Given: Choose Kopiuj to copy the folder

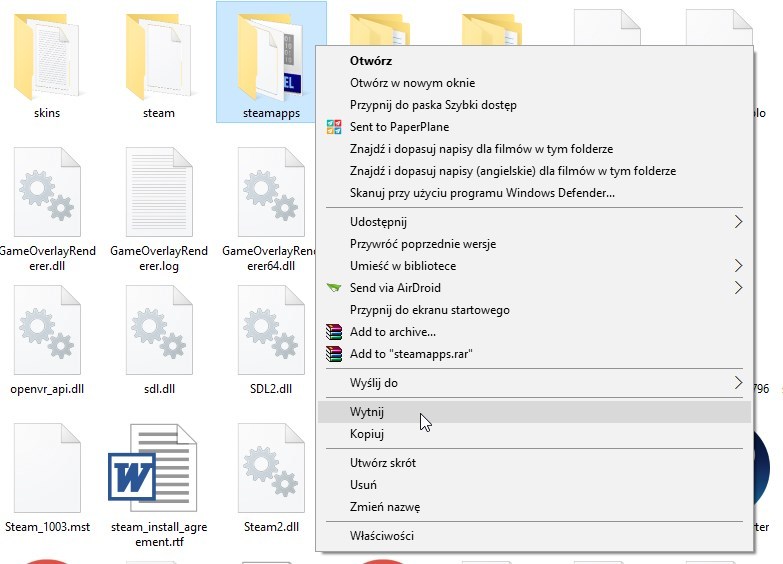Looking at the screenshot, I should pos(534,434).
